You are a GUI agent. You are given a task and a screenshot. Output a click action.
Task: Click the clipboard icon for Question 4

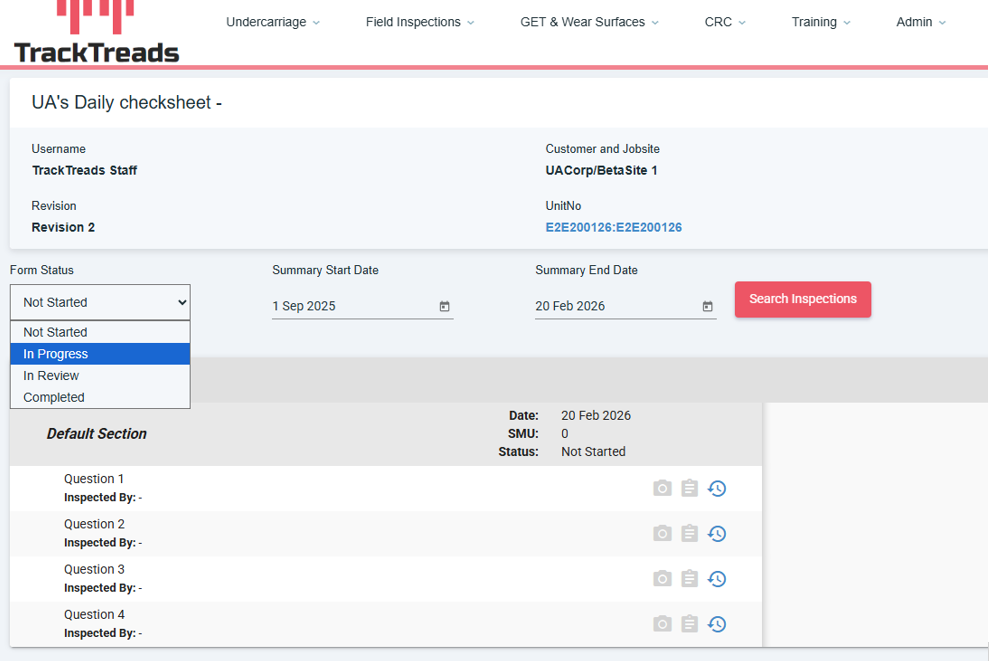pyautogui.click(x=689, y=624)
